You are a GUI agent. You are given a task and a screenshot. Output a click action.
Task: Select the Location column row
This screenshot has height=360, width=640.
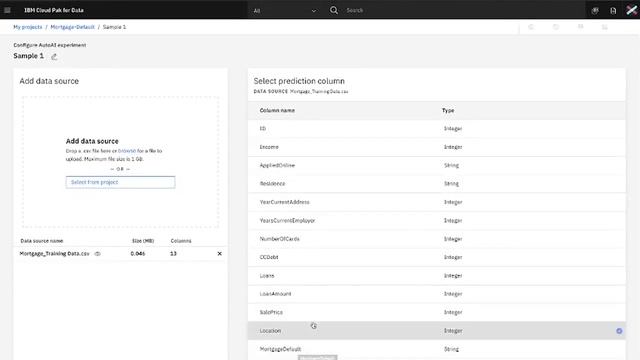[x=436, y=331]
